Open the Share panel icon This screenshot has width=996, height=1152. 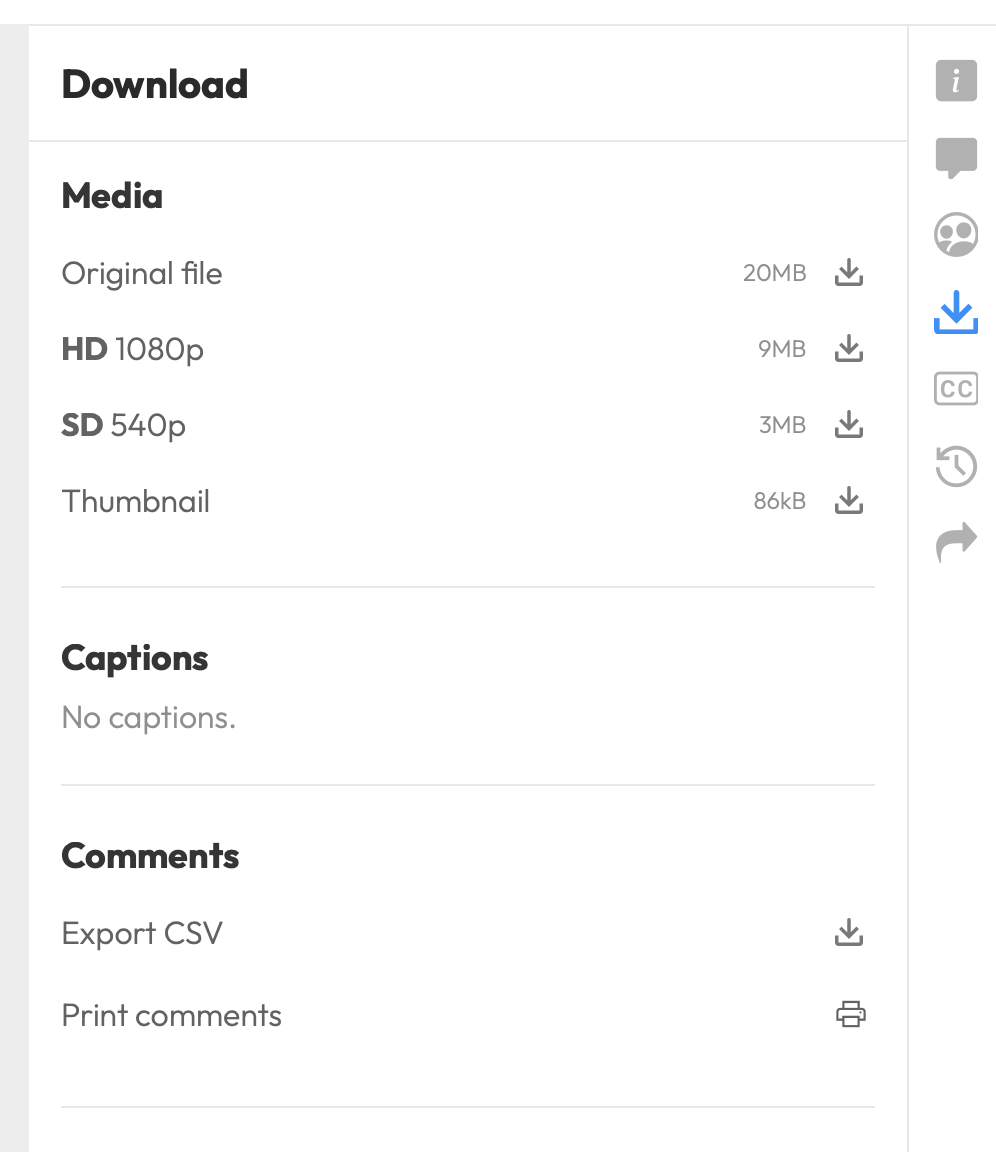955,540
